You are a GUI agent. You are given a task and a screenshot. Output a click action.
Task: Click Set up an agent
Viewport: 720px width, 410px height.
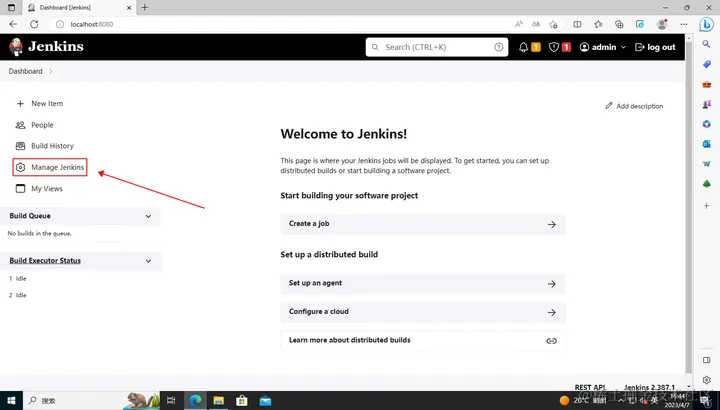click(423, 284)
